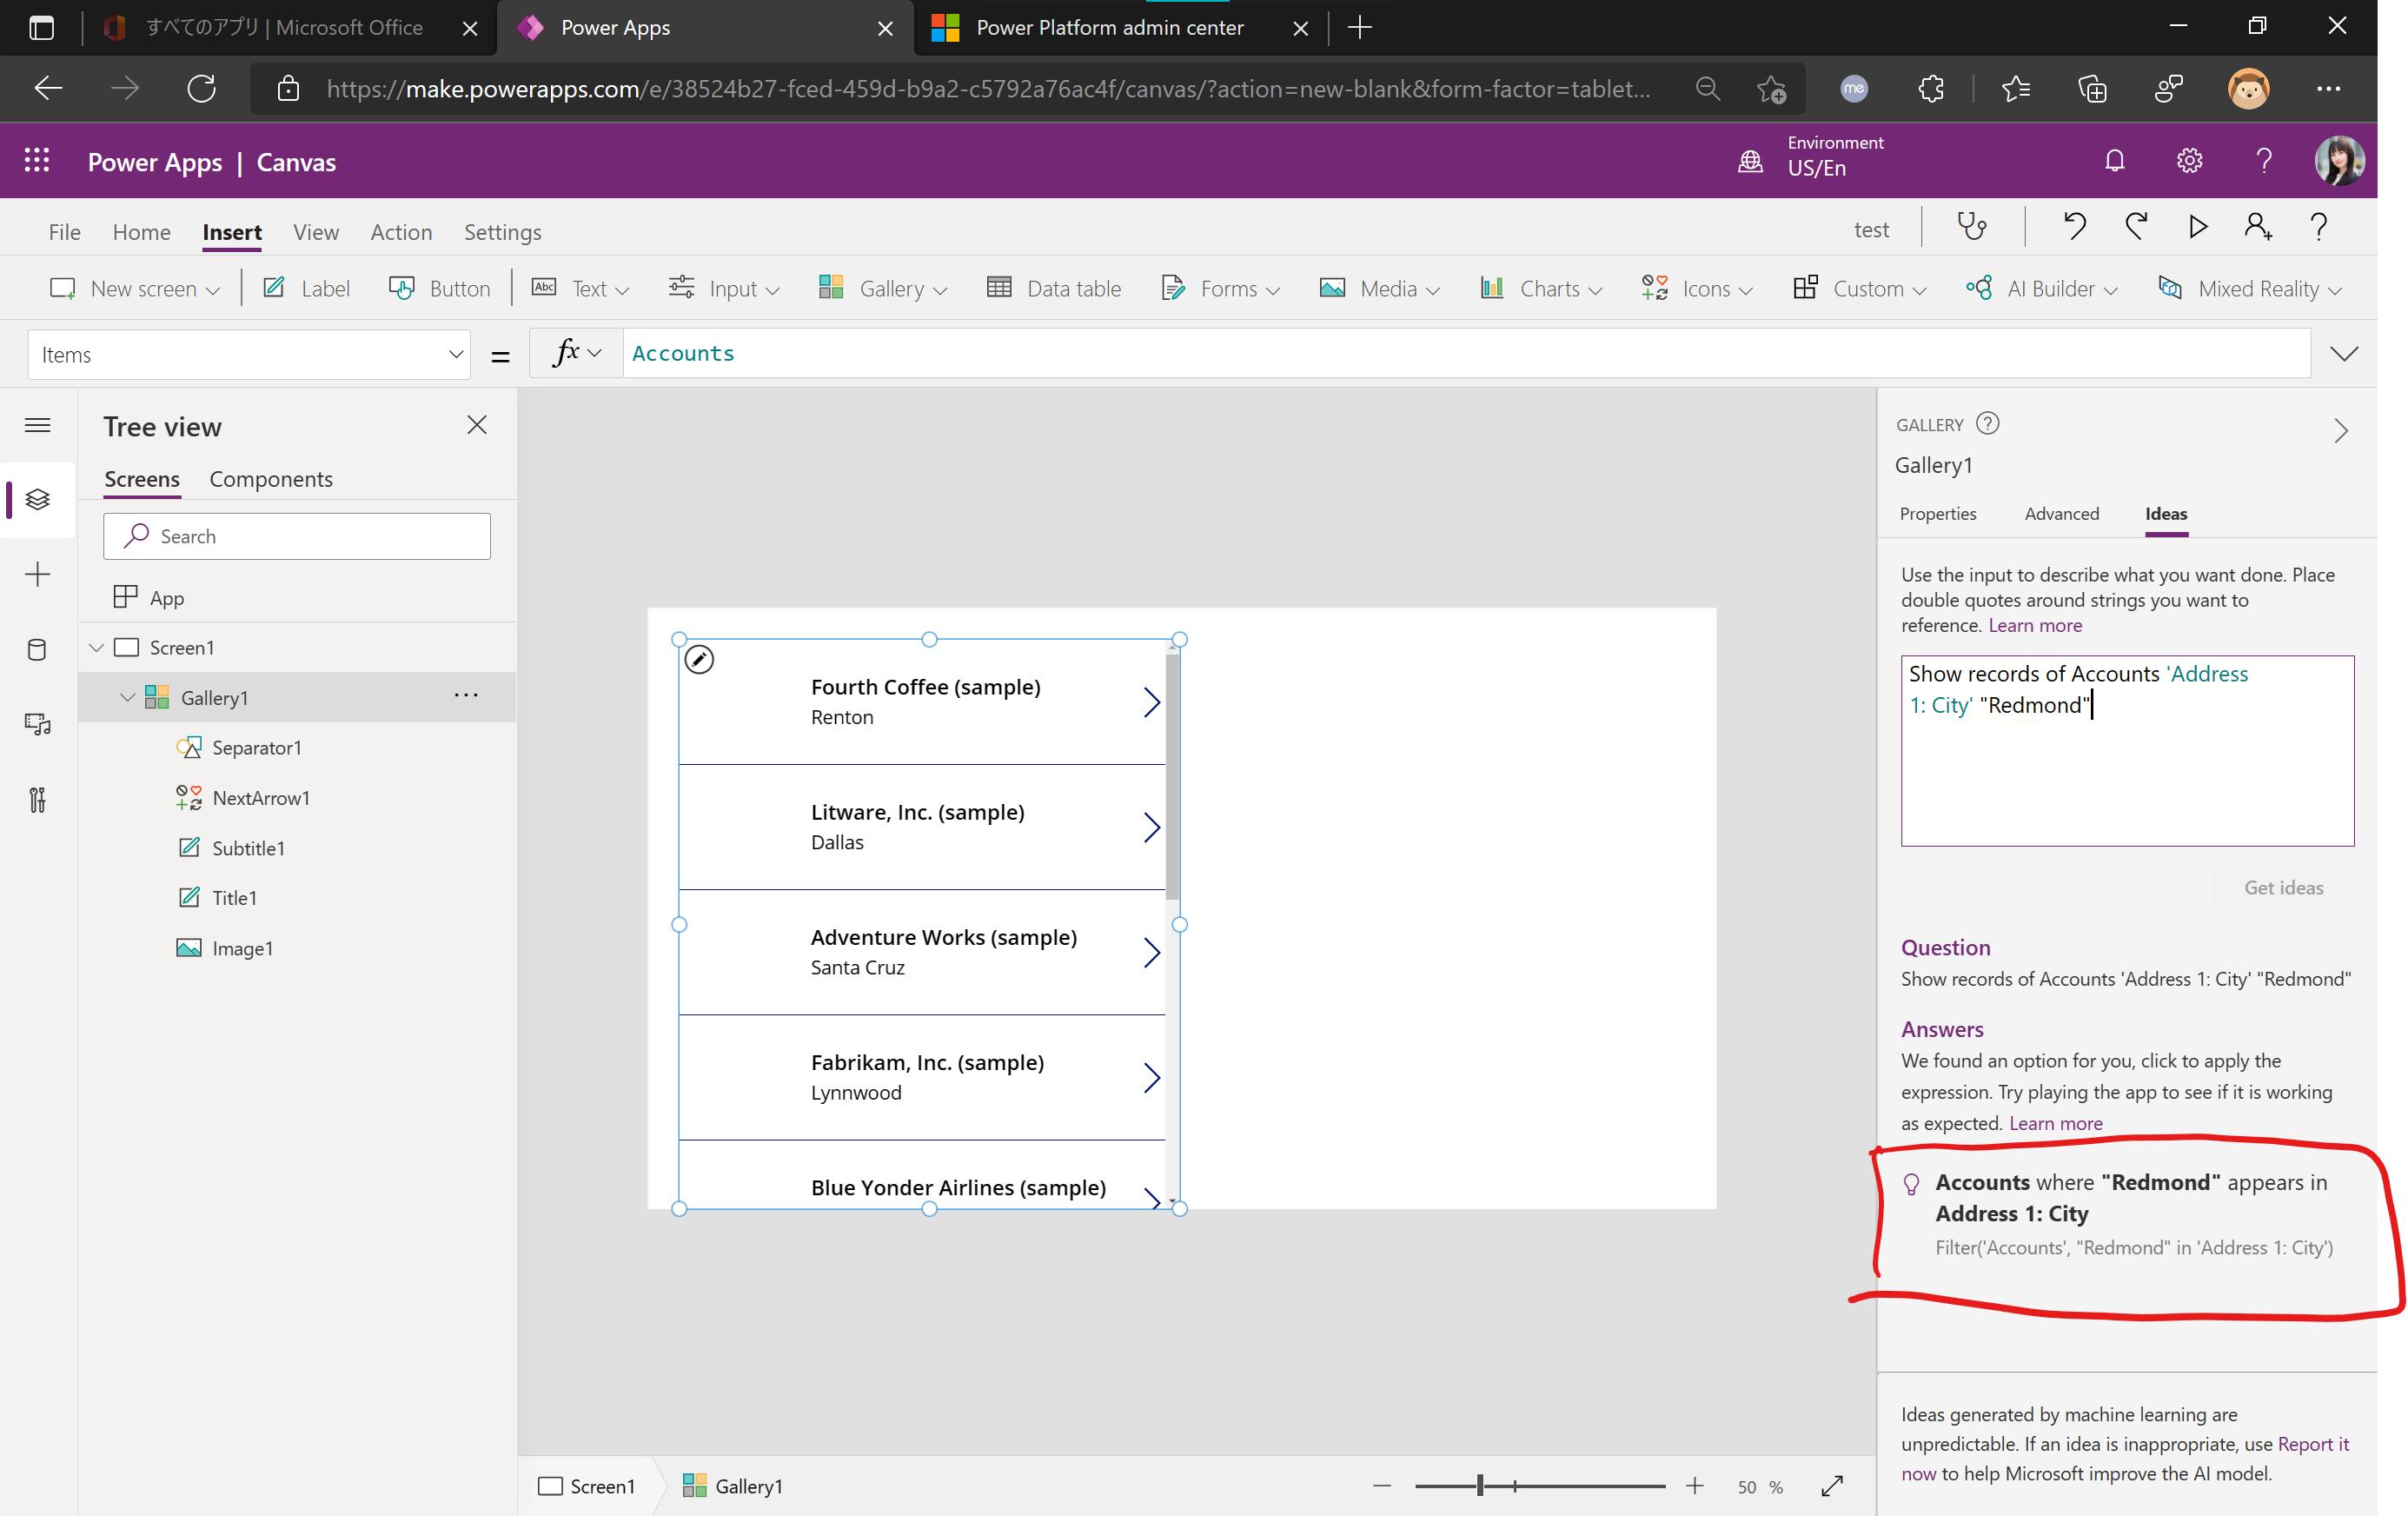Click the fit-to-window expand icon

coord(1832,1486)
